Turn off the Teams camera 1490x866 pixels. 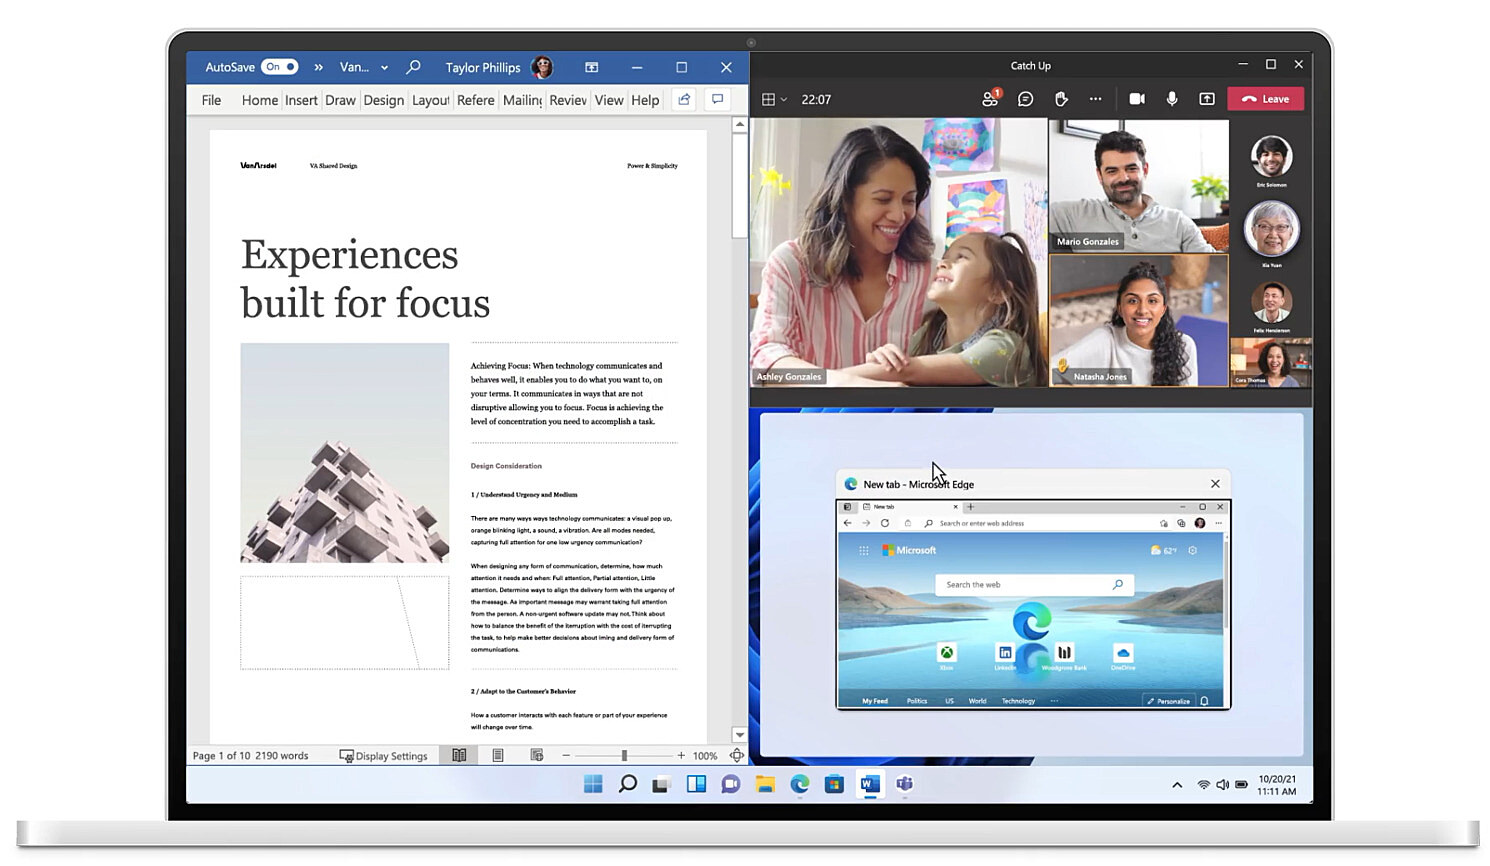(1137, 99)
